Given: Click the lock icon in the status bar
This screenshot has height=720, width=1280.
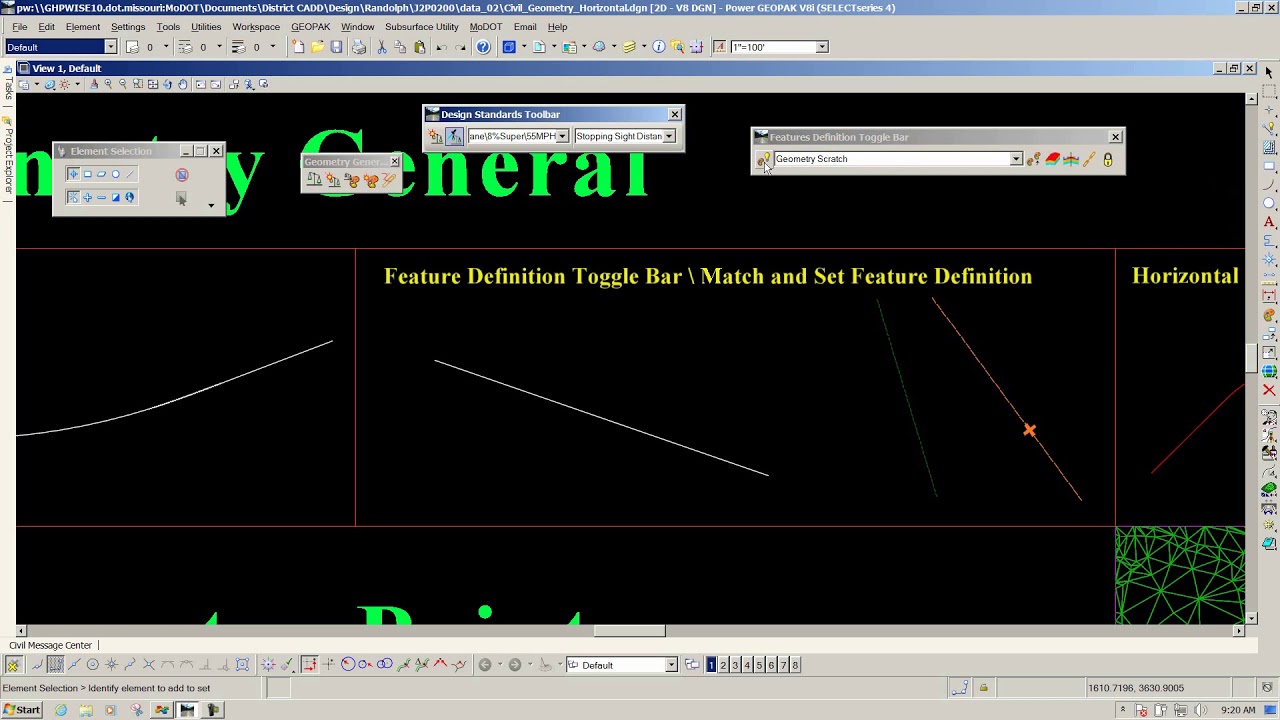Looking at the screenshot, I should (x=983, y=688).
